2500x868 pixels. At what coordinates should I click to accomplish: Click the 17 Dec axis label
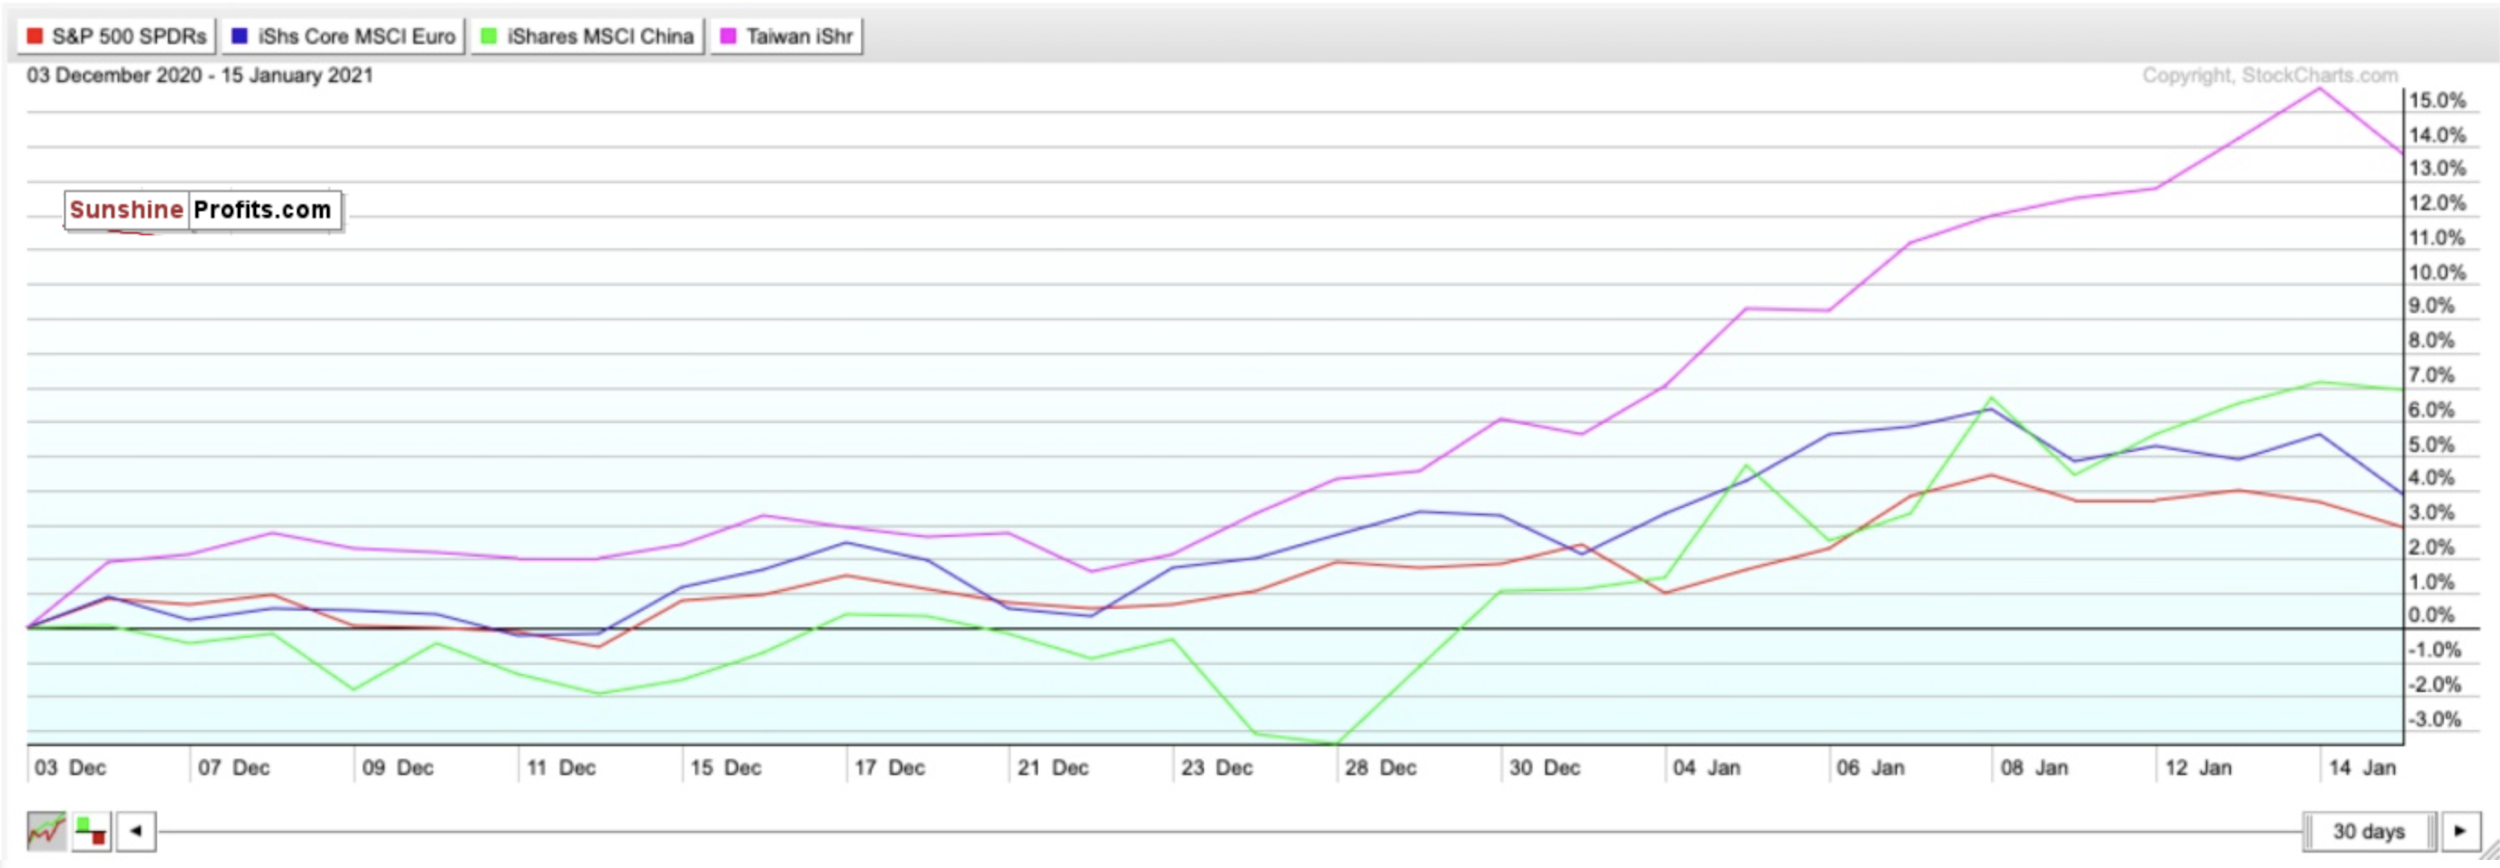(x=889, y=768)
